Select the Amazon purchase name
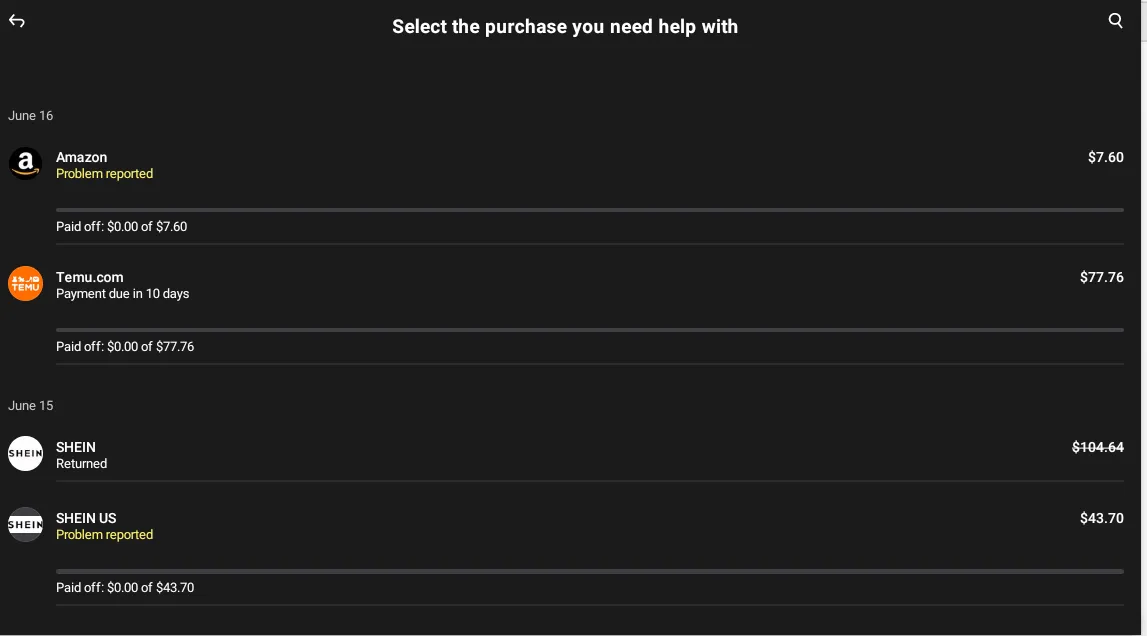 [81, 157]
